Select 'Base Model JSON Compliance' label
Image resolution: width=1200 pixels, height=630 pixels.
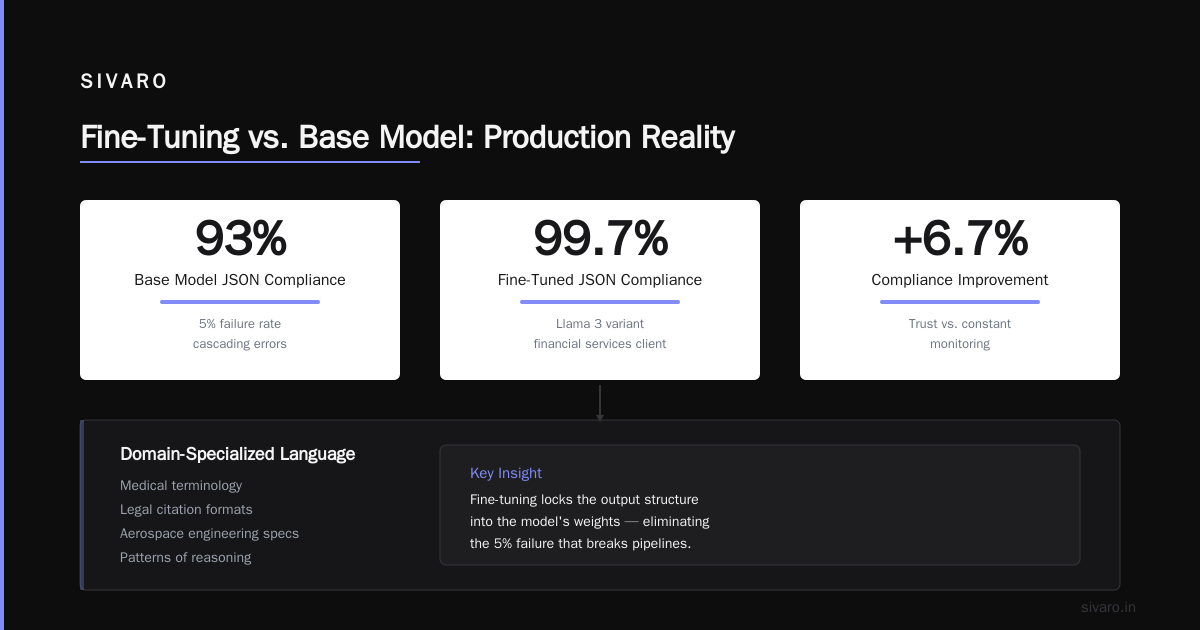(x=240, y=280)
